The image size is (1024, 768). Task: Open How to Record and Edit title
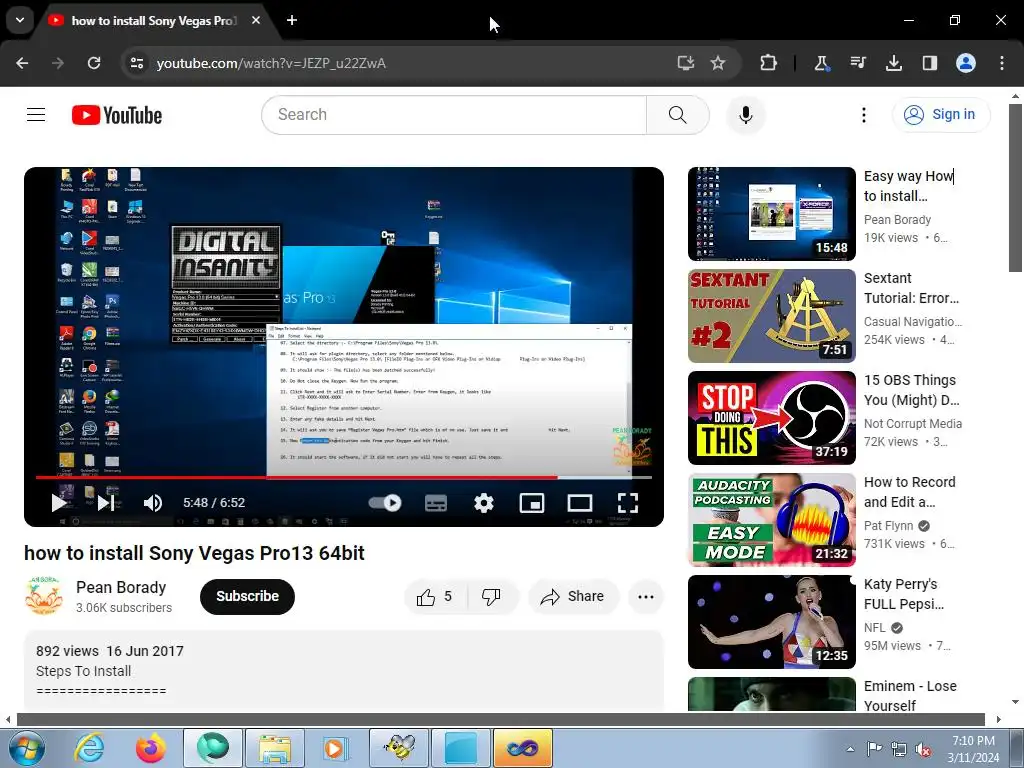(x=909, y=492)
